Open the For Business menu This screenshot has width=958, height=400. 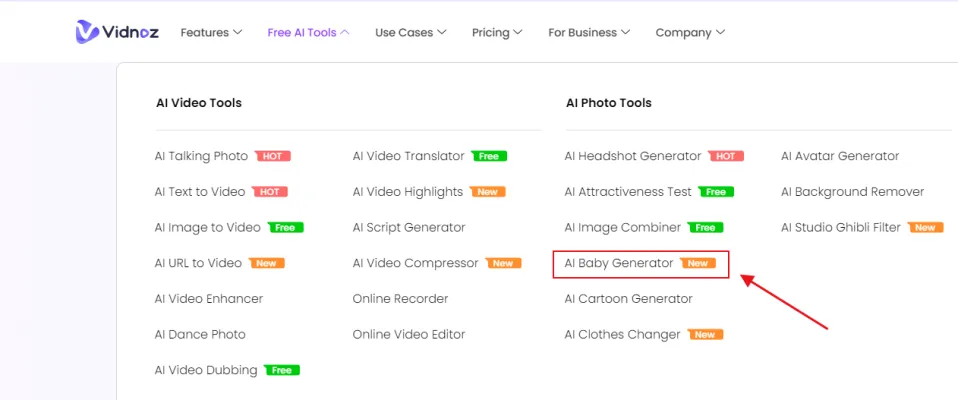pyautogui.click(x=588, y=32)
